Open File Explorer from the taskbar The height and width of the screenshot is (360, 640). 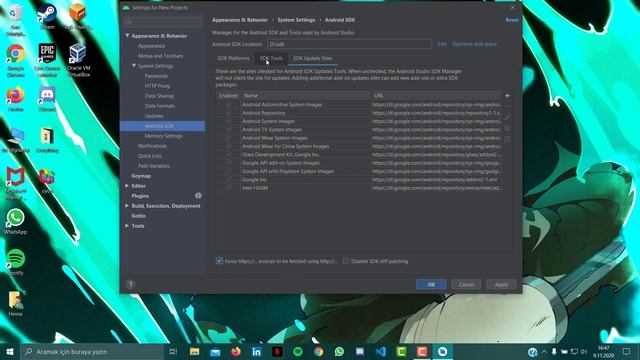point(194,351)
